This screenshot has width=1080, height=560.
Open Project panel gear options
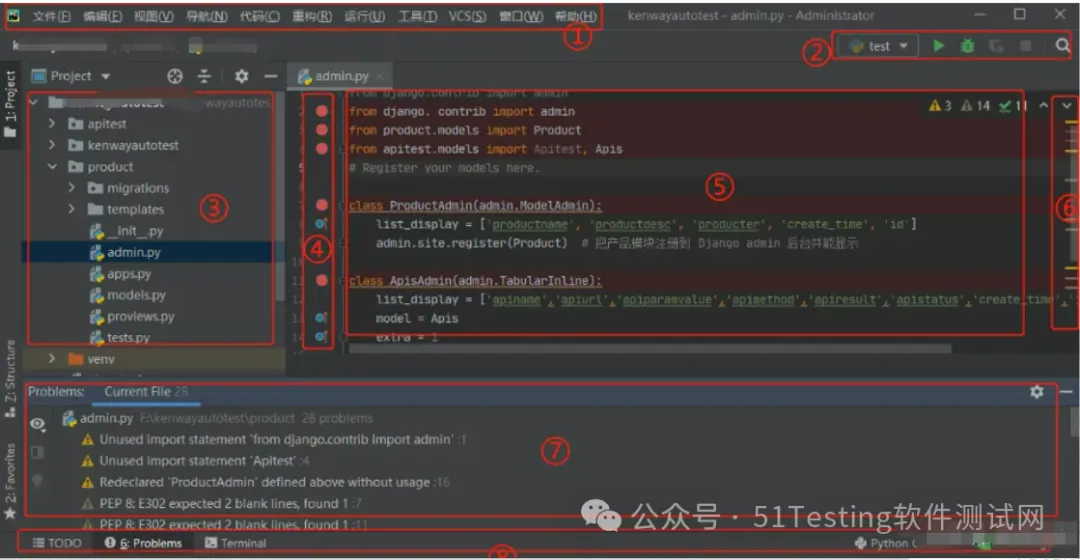241,76
